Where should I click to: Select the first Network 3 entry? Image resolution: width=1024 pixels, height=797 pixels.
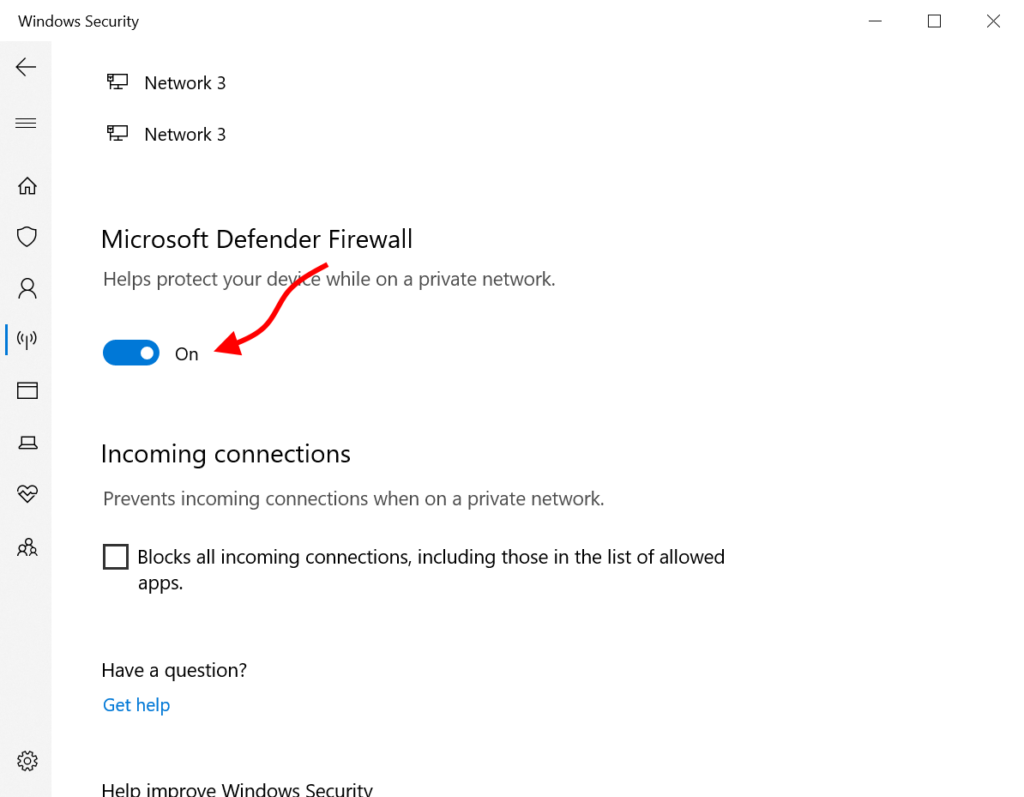point(166,83)
